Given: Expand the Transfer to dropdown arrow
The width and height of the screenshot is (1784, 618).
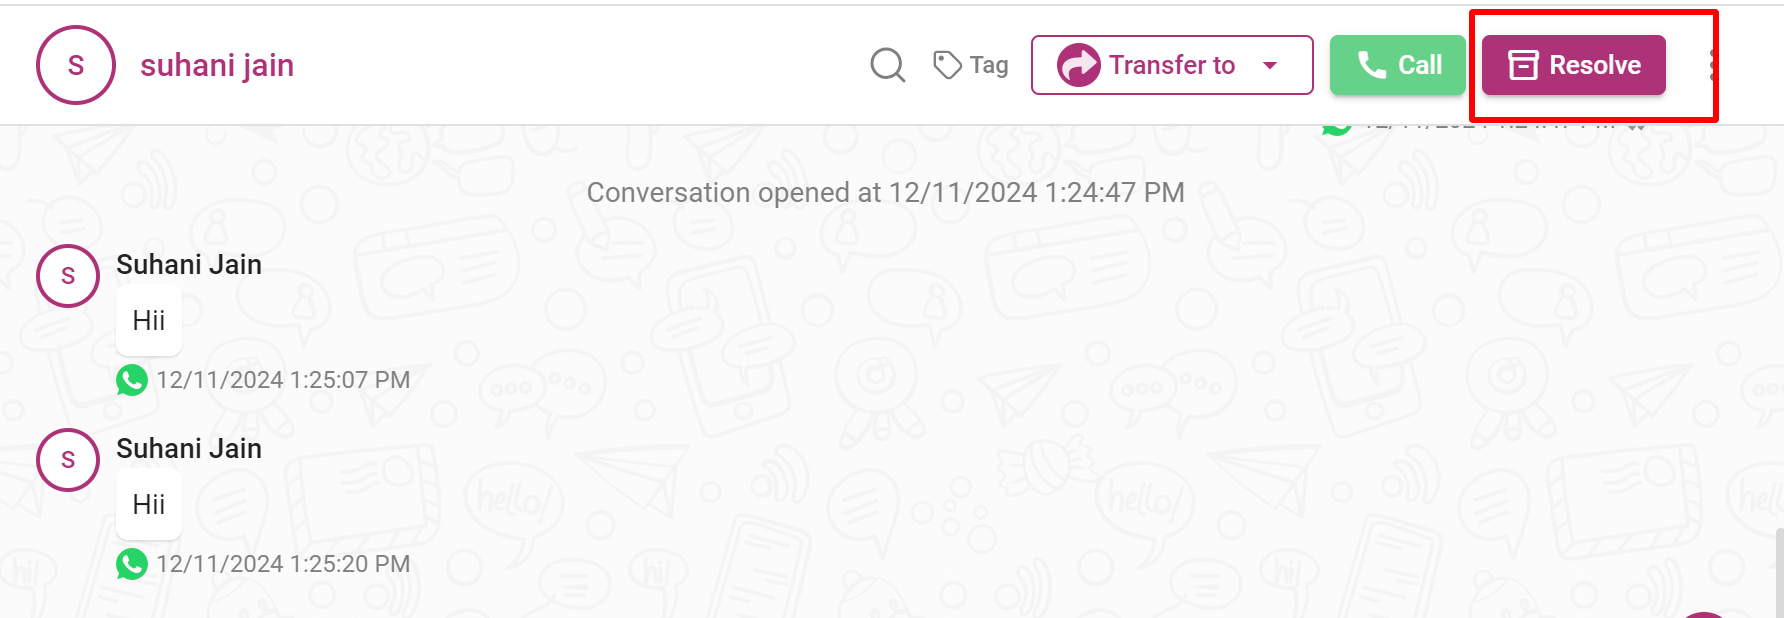Looking at the screenshot, I should click(1270, 66).
